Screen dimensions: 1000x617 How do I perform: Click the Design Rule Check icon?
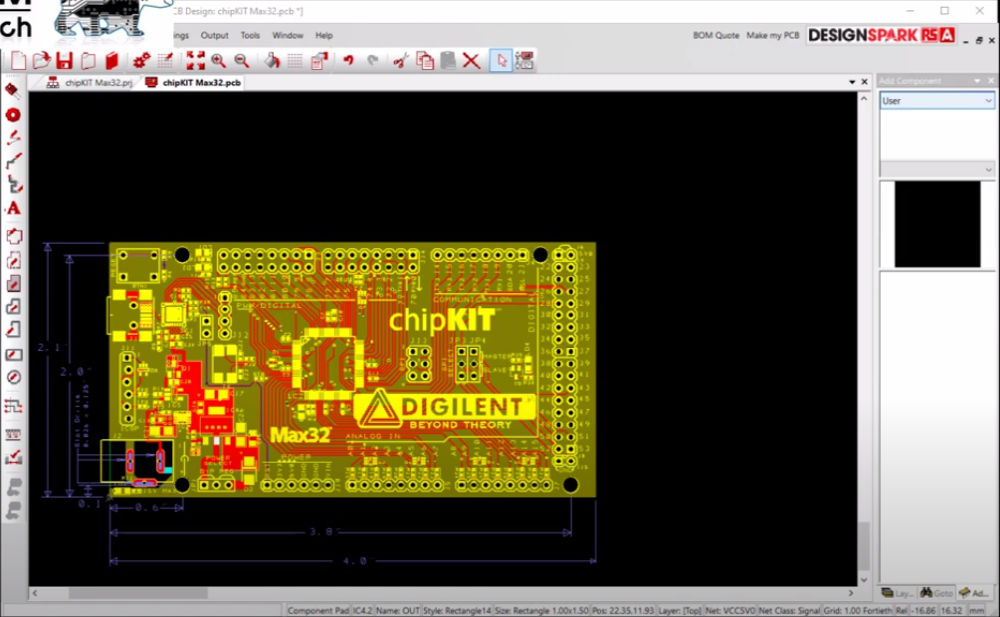point(13,457)
